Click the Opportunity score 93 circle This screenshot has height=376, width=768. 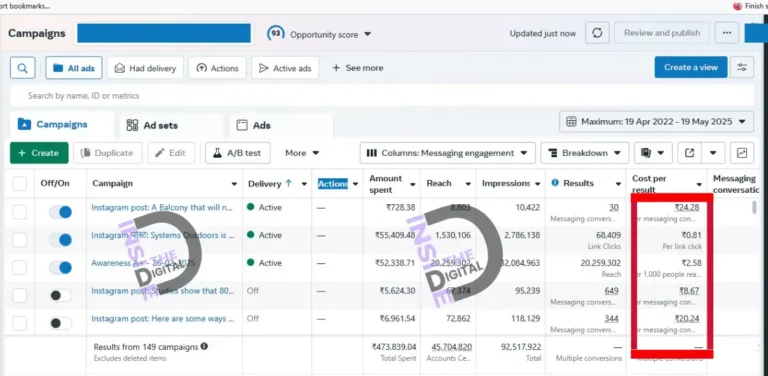tap(276, 34)
